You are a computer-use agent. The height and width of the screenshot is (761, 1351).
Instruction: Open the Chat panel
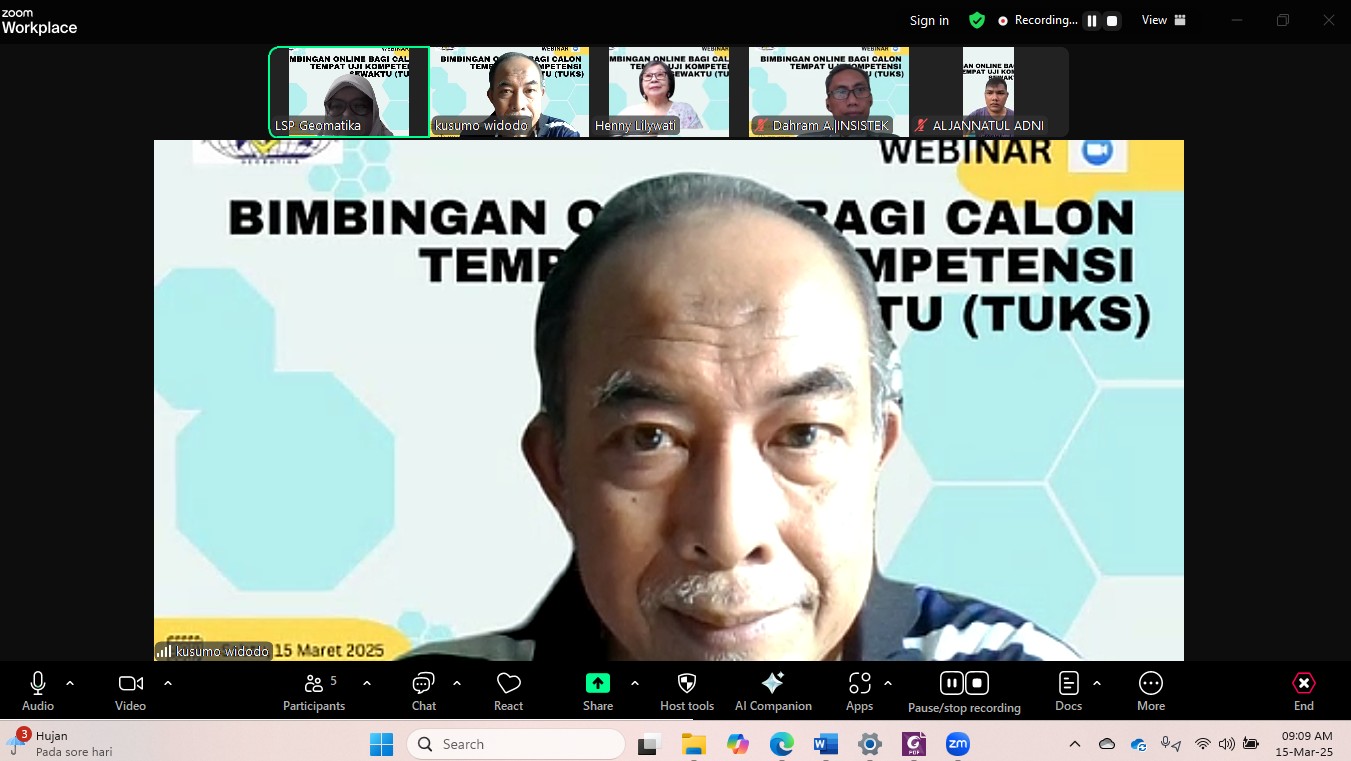click(x=423, y=691)
